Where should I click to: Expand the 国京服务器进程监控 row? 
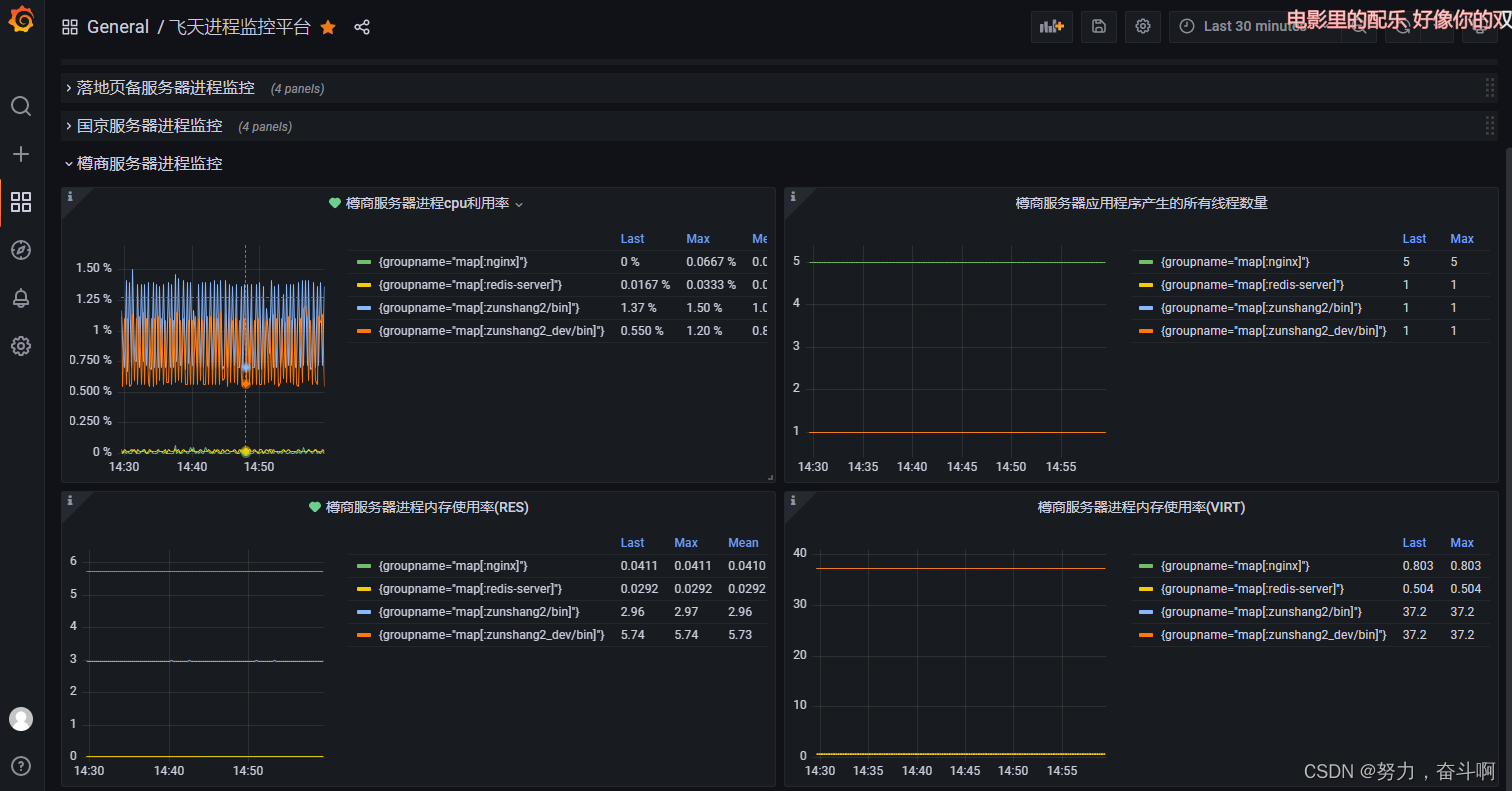pos(150,125)
